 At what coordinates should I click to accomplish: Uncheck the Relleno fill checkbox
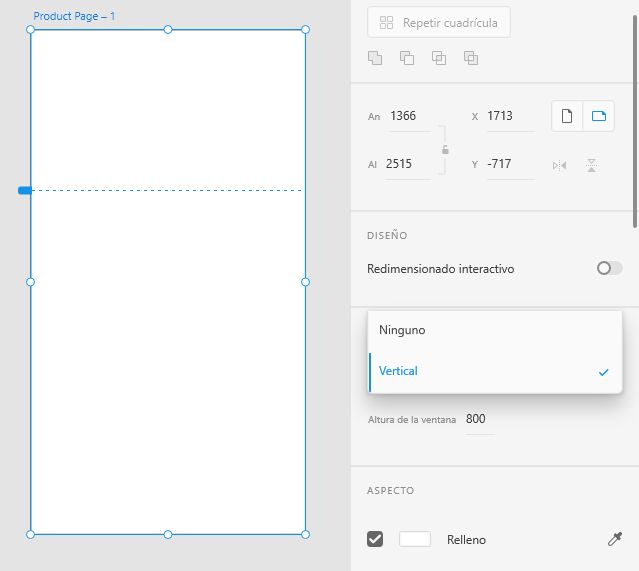coord(375,539)
